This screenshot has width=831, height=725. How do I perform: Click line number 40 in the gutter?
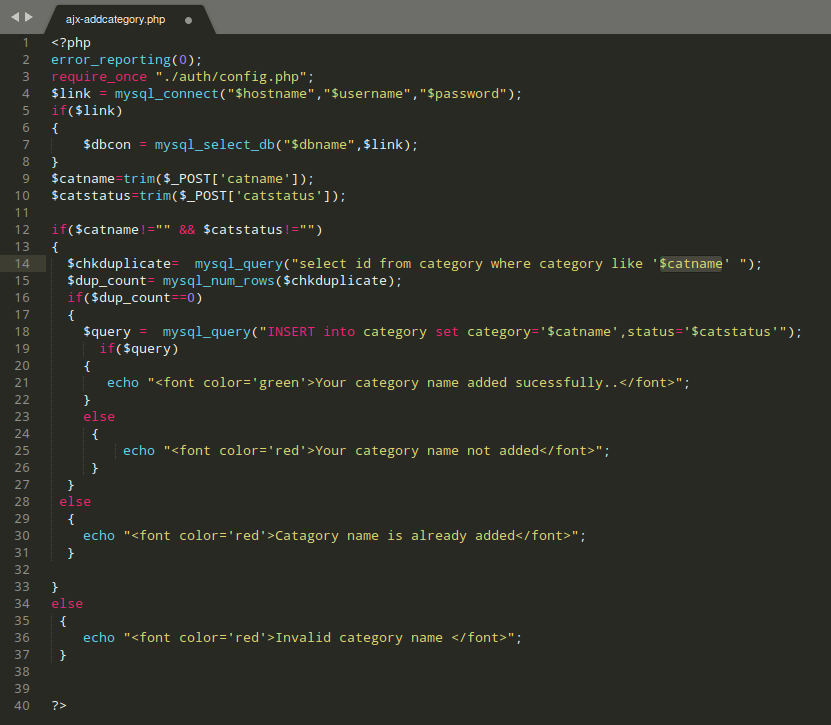(x=24, y=706)
